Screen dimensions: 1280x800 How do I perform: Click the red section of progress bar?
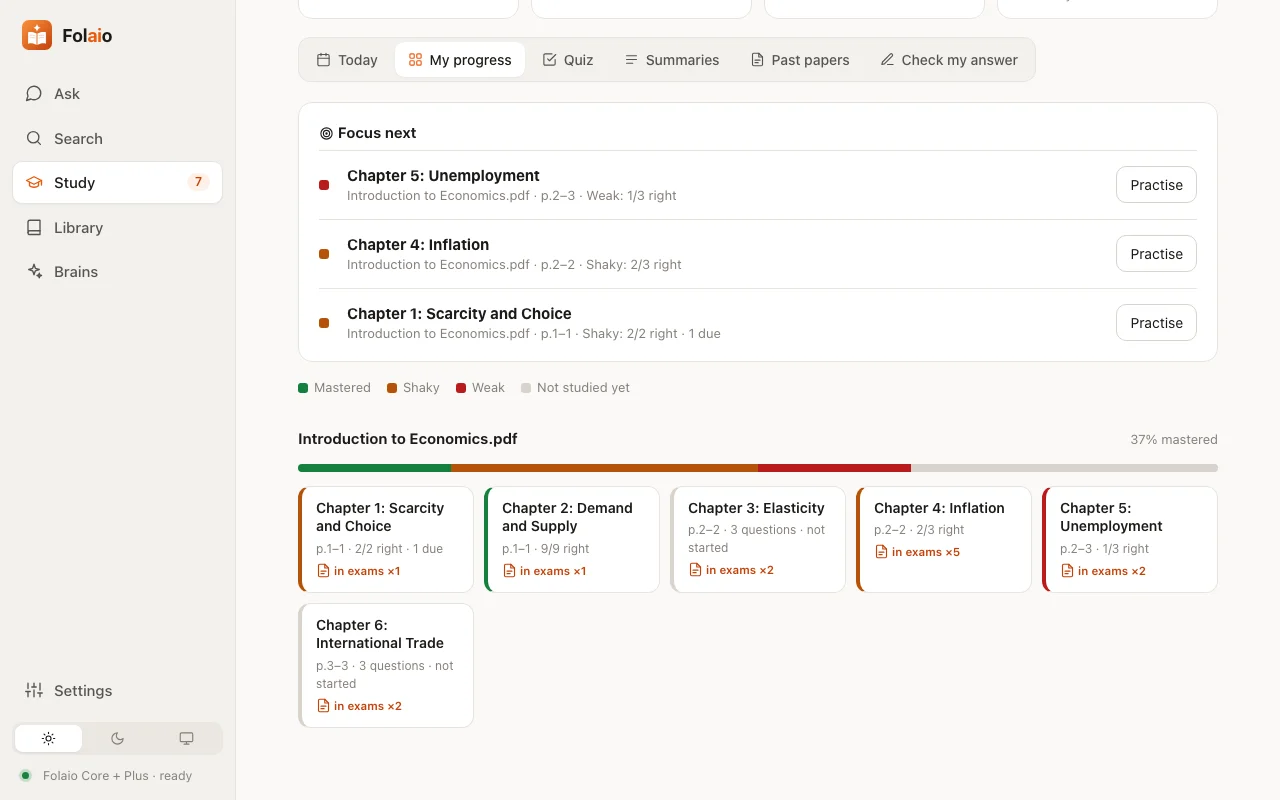pos(834,468)
